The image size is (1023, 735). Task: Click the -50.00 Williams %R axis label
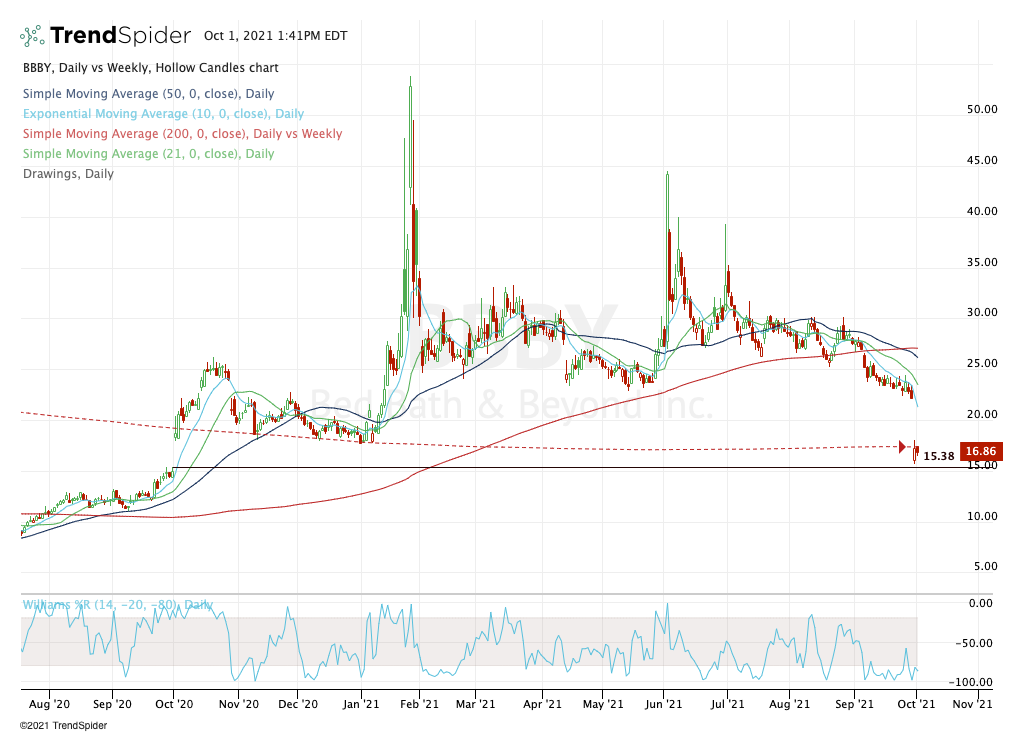click(x=973, y=644)
